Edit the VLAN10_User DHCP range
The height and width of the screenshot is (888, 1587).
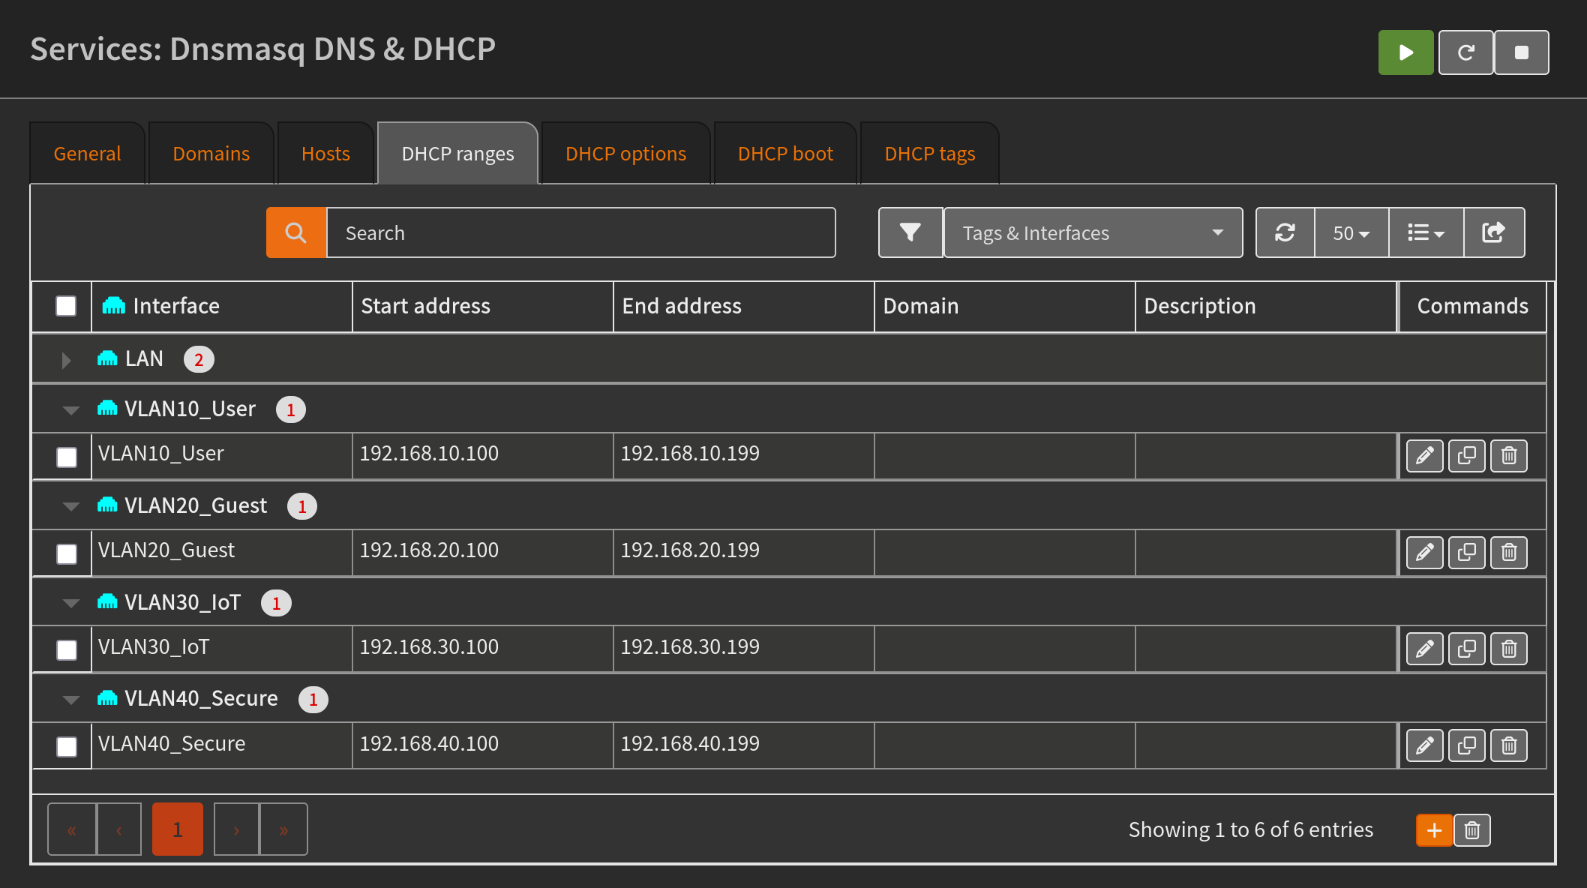1424,456
